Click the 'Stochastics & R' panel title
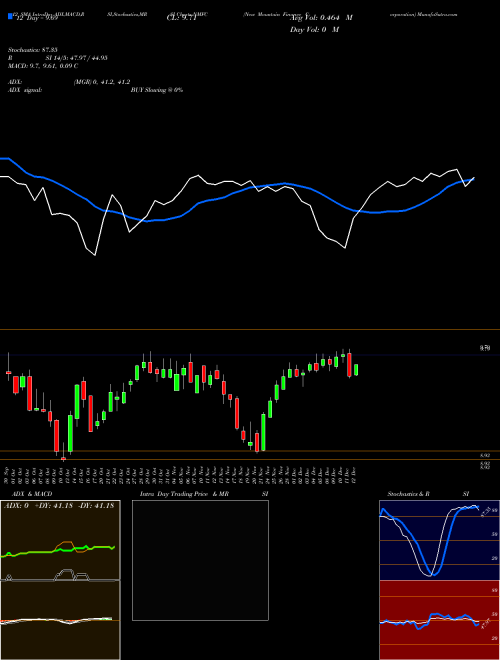 [409, 494]
